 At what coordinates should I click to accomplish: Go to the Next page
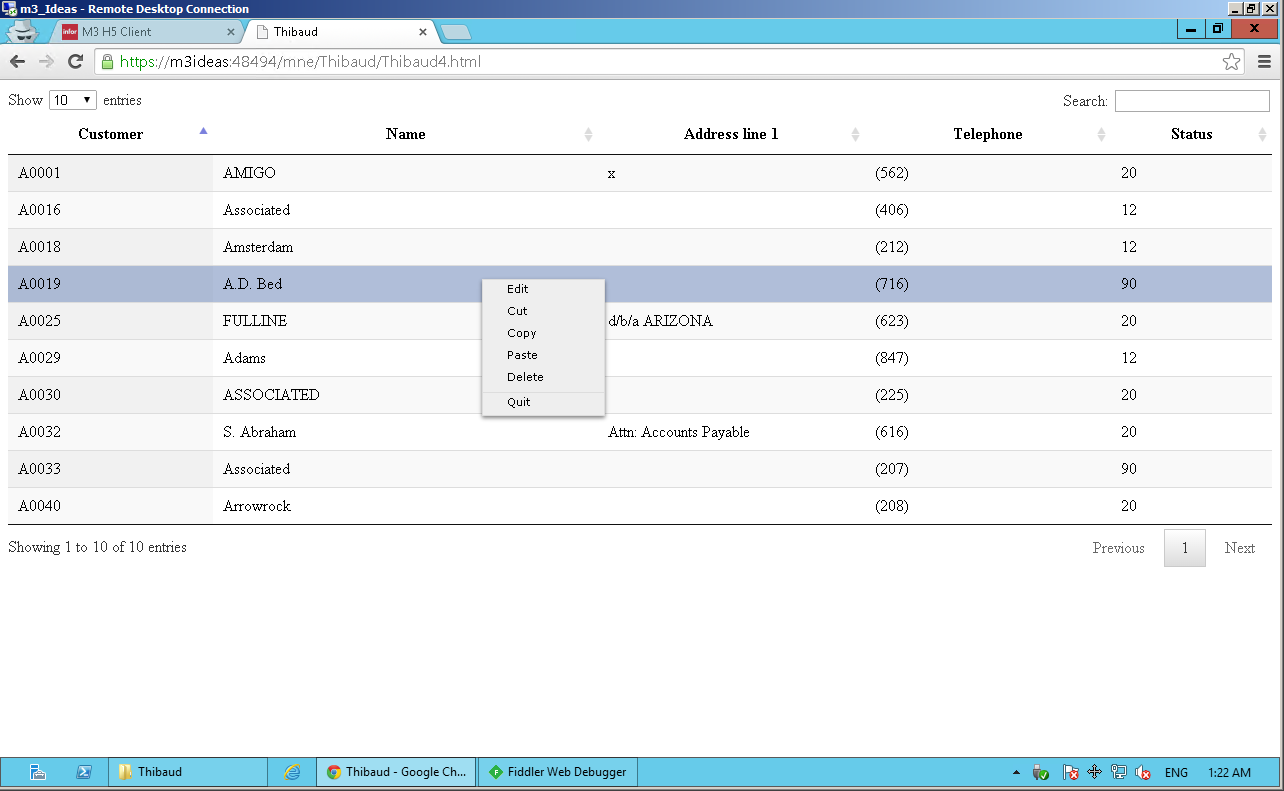(x=1239, y=548)
